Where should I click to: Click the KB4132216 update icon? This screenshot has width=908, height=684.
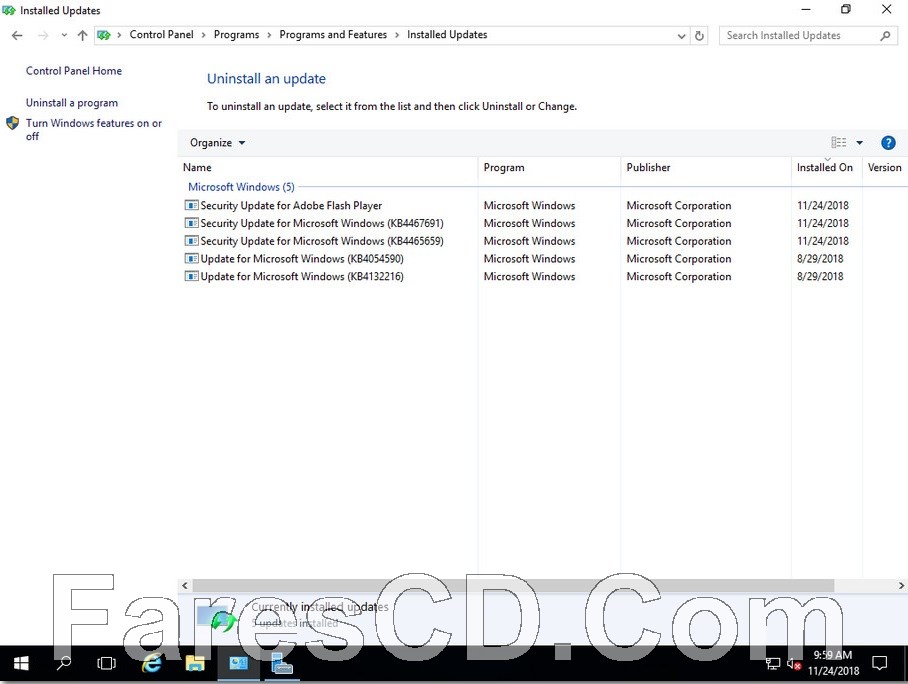click(x=191, y=276)
